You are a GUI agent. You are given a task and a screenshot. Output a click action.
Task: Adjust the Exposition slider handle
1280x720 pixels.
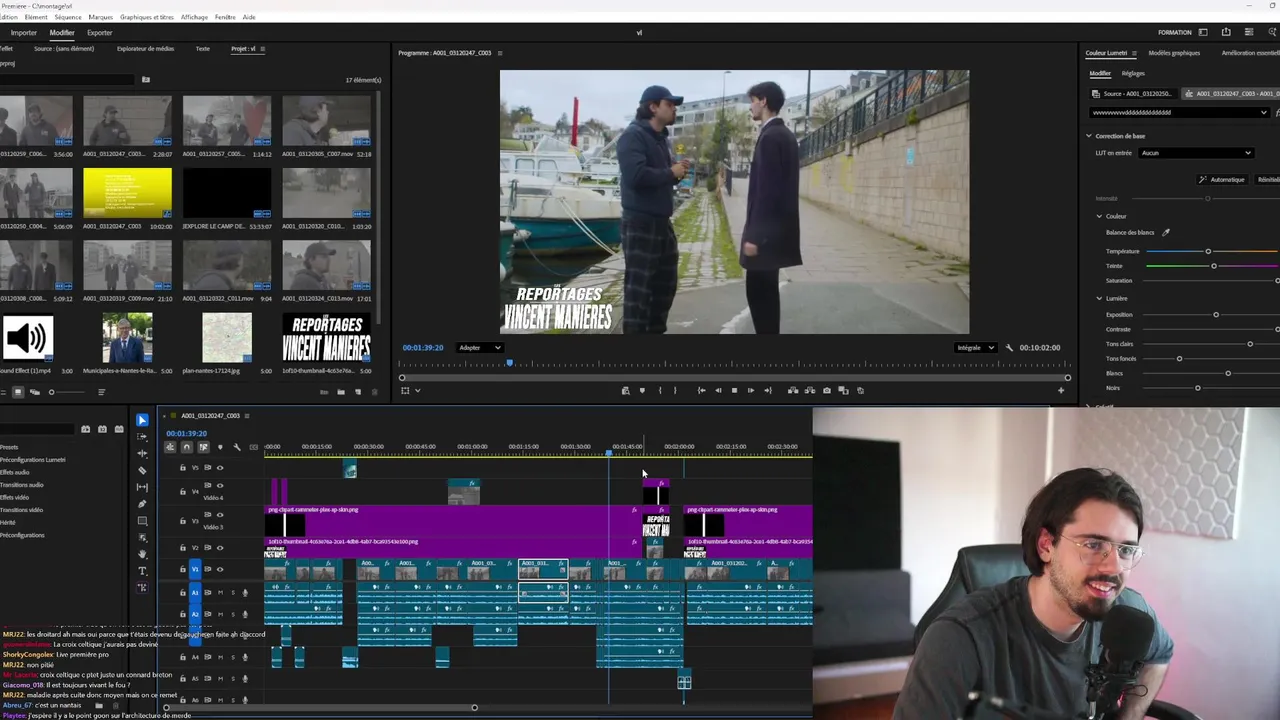[x=1216, y=315]
